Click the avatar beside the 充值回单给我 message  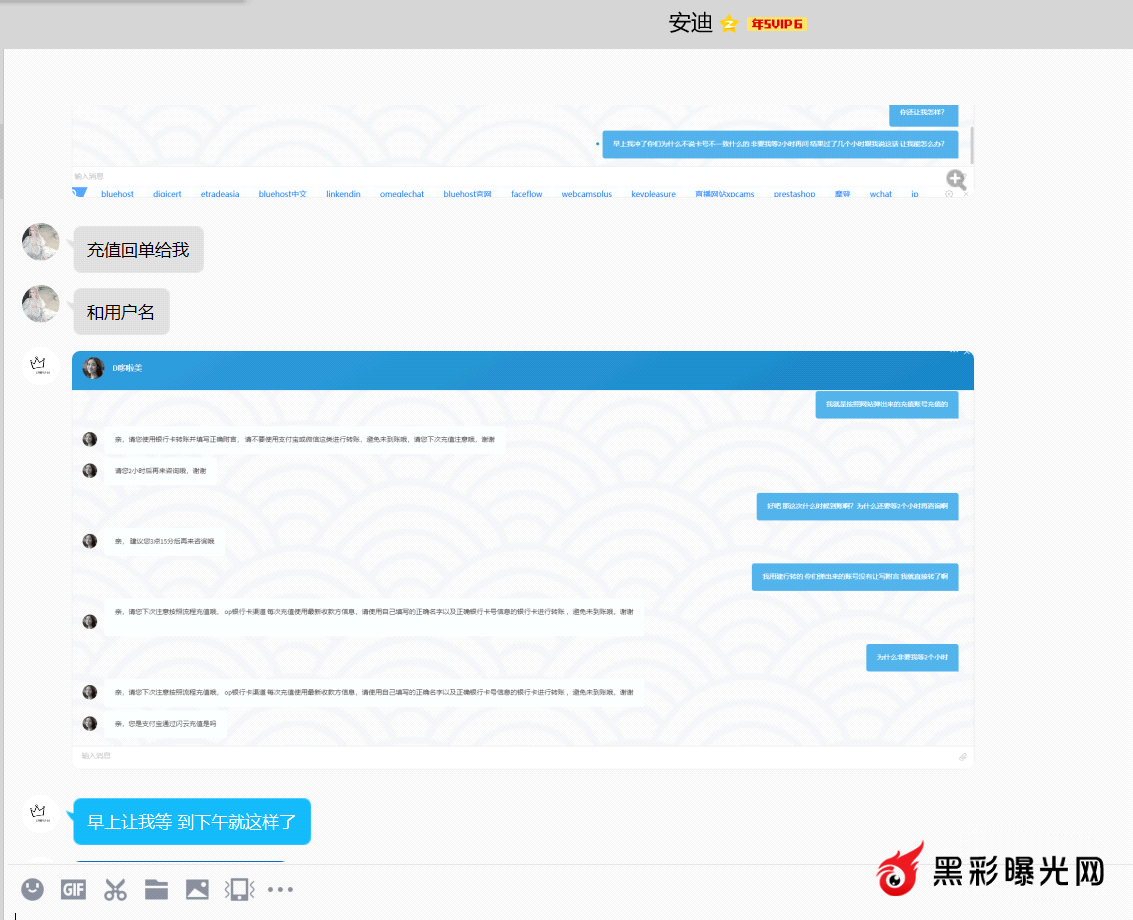click(x=41, y=242)
